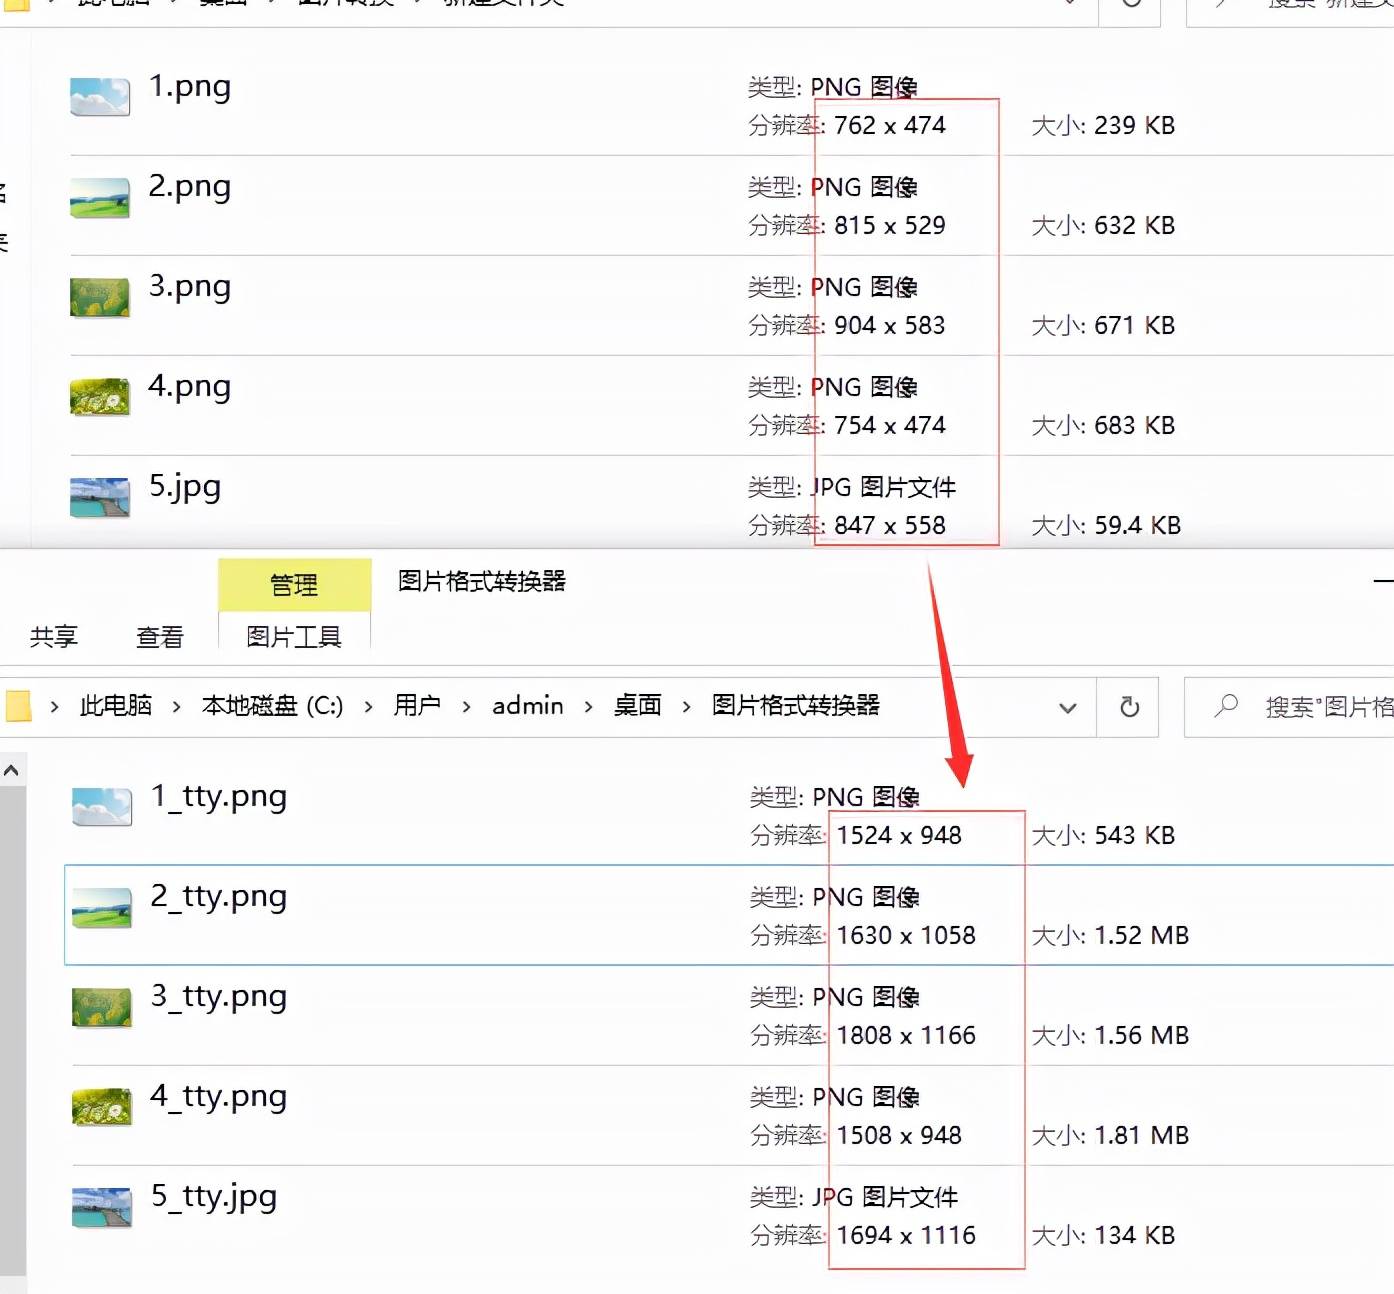Viewport: 1394px width, 1294px height.
Task: Select the 5_tty.jpg file icon
Action: [101, 1207]
